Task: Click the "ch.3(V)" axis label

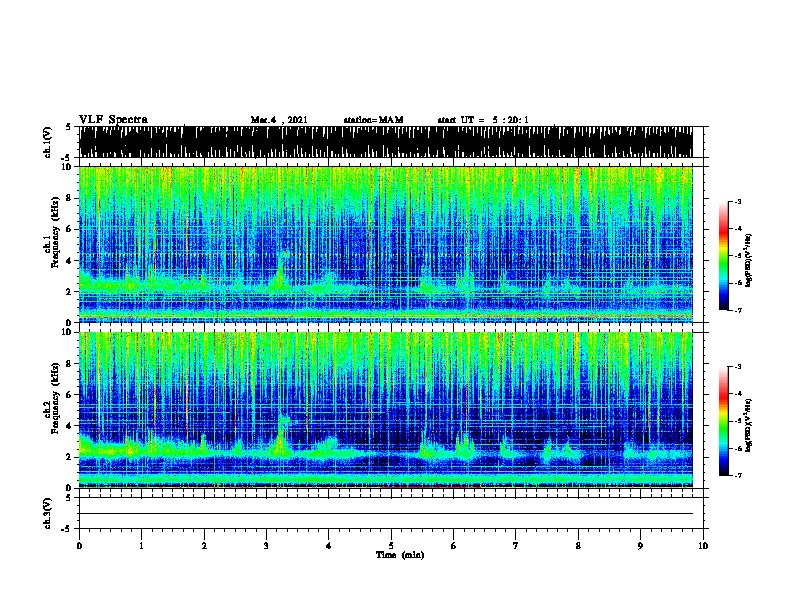Action: (x=47, y=514)
